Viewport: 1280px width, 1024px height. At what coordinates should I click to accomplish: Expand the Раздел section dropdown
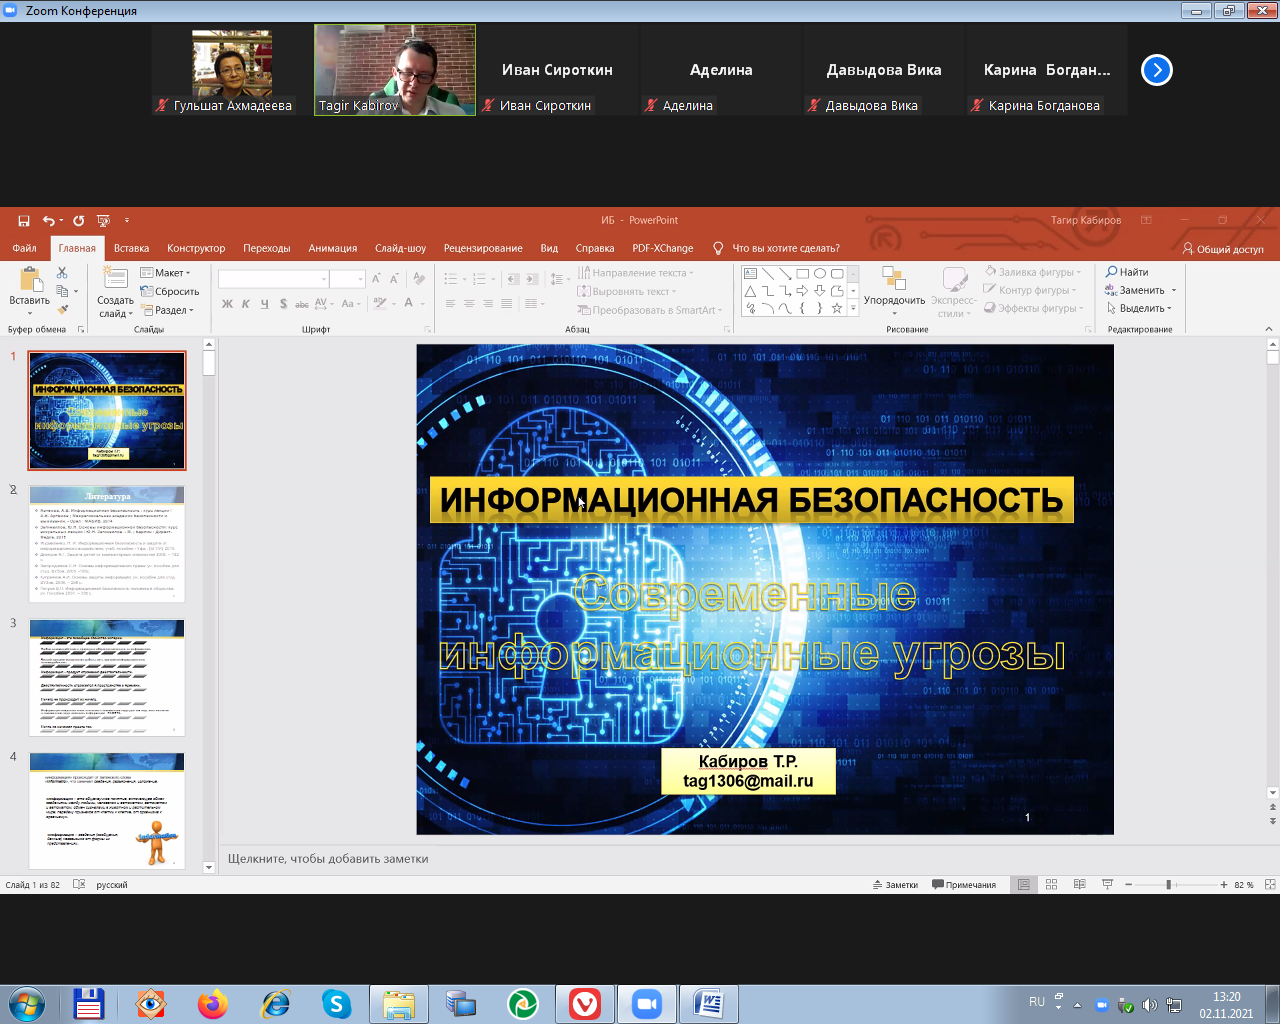coord(167,310)
